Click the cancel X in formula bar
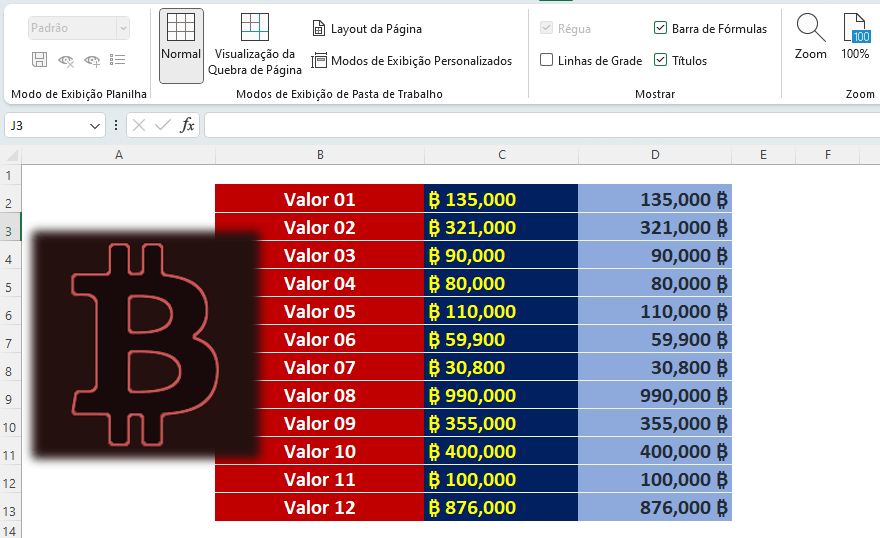 pyautogui.click(x=139, y=125)
